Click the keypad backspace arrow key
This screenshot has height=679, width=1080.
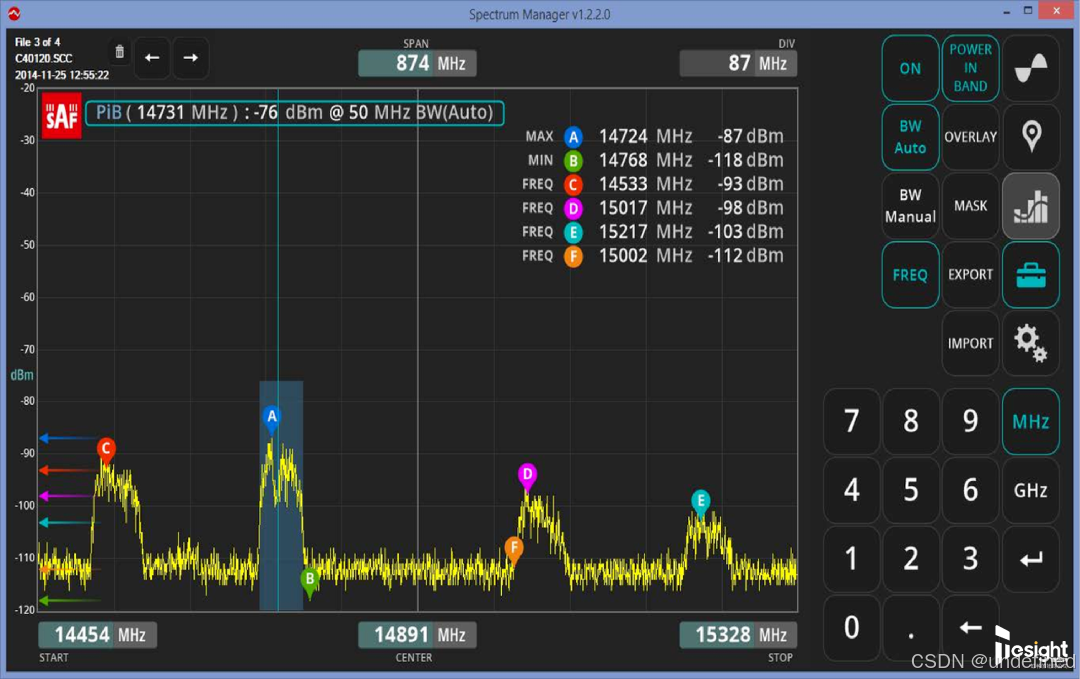[x=970, y=628]
